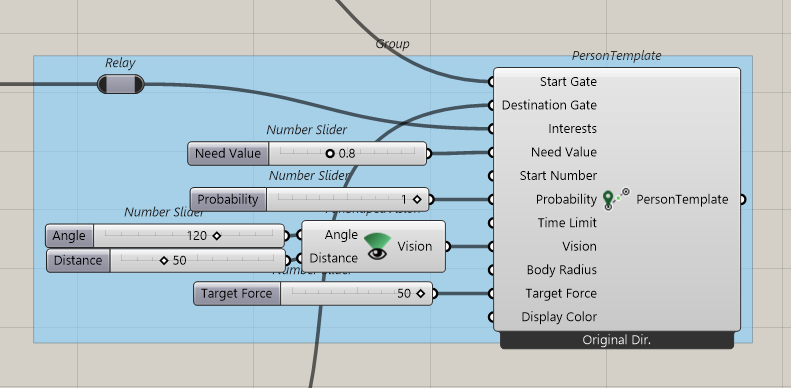Click the Time Limit input parameter
Image resolution: width=791 pixels, height=388 pixels.
point(568,223)
